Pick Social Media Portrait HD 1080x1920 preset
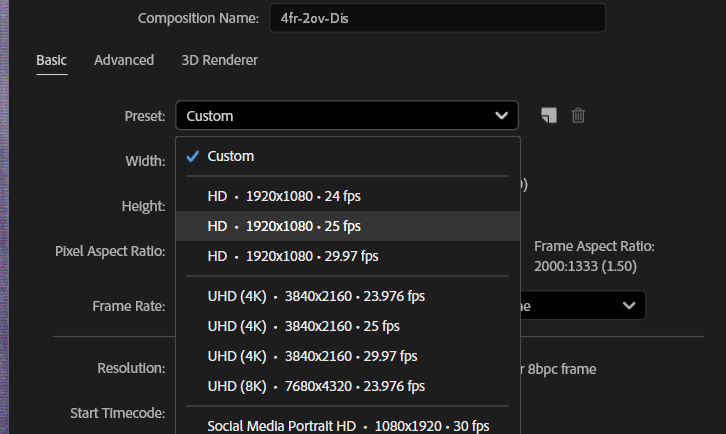Viewport: 726px width, 434px height. (x=348, y=425)
